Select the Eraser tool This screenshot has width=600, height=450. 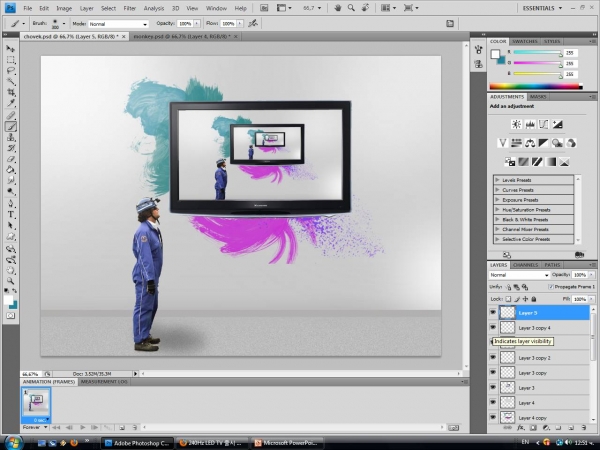point(11,159)
